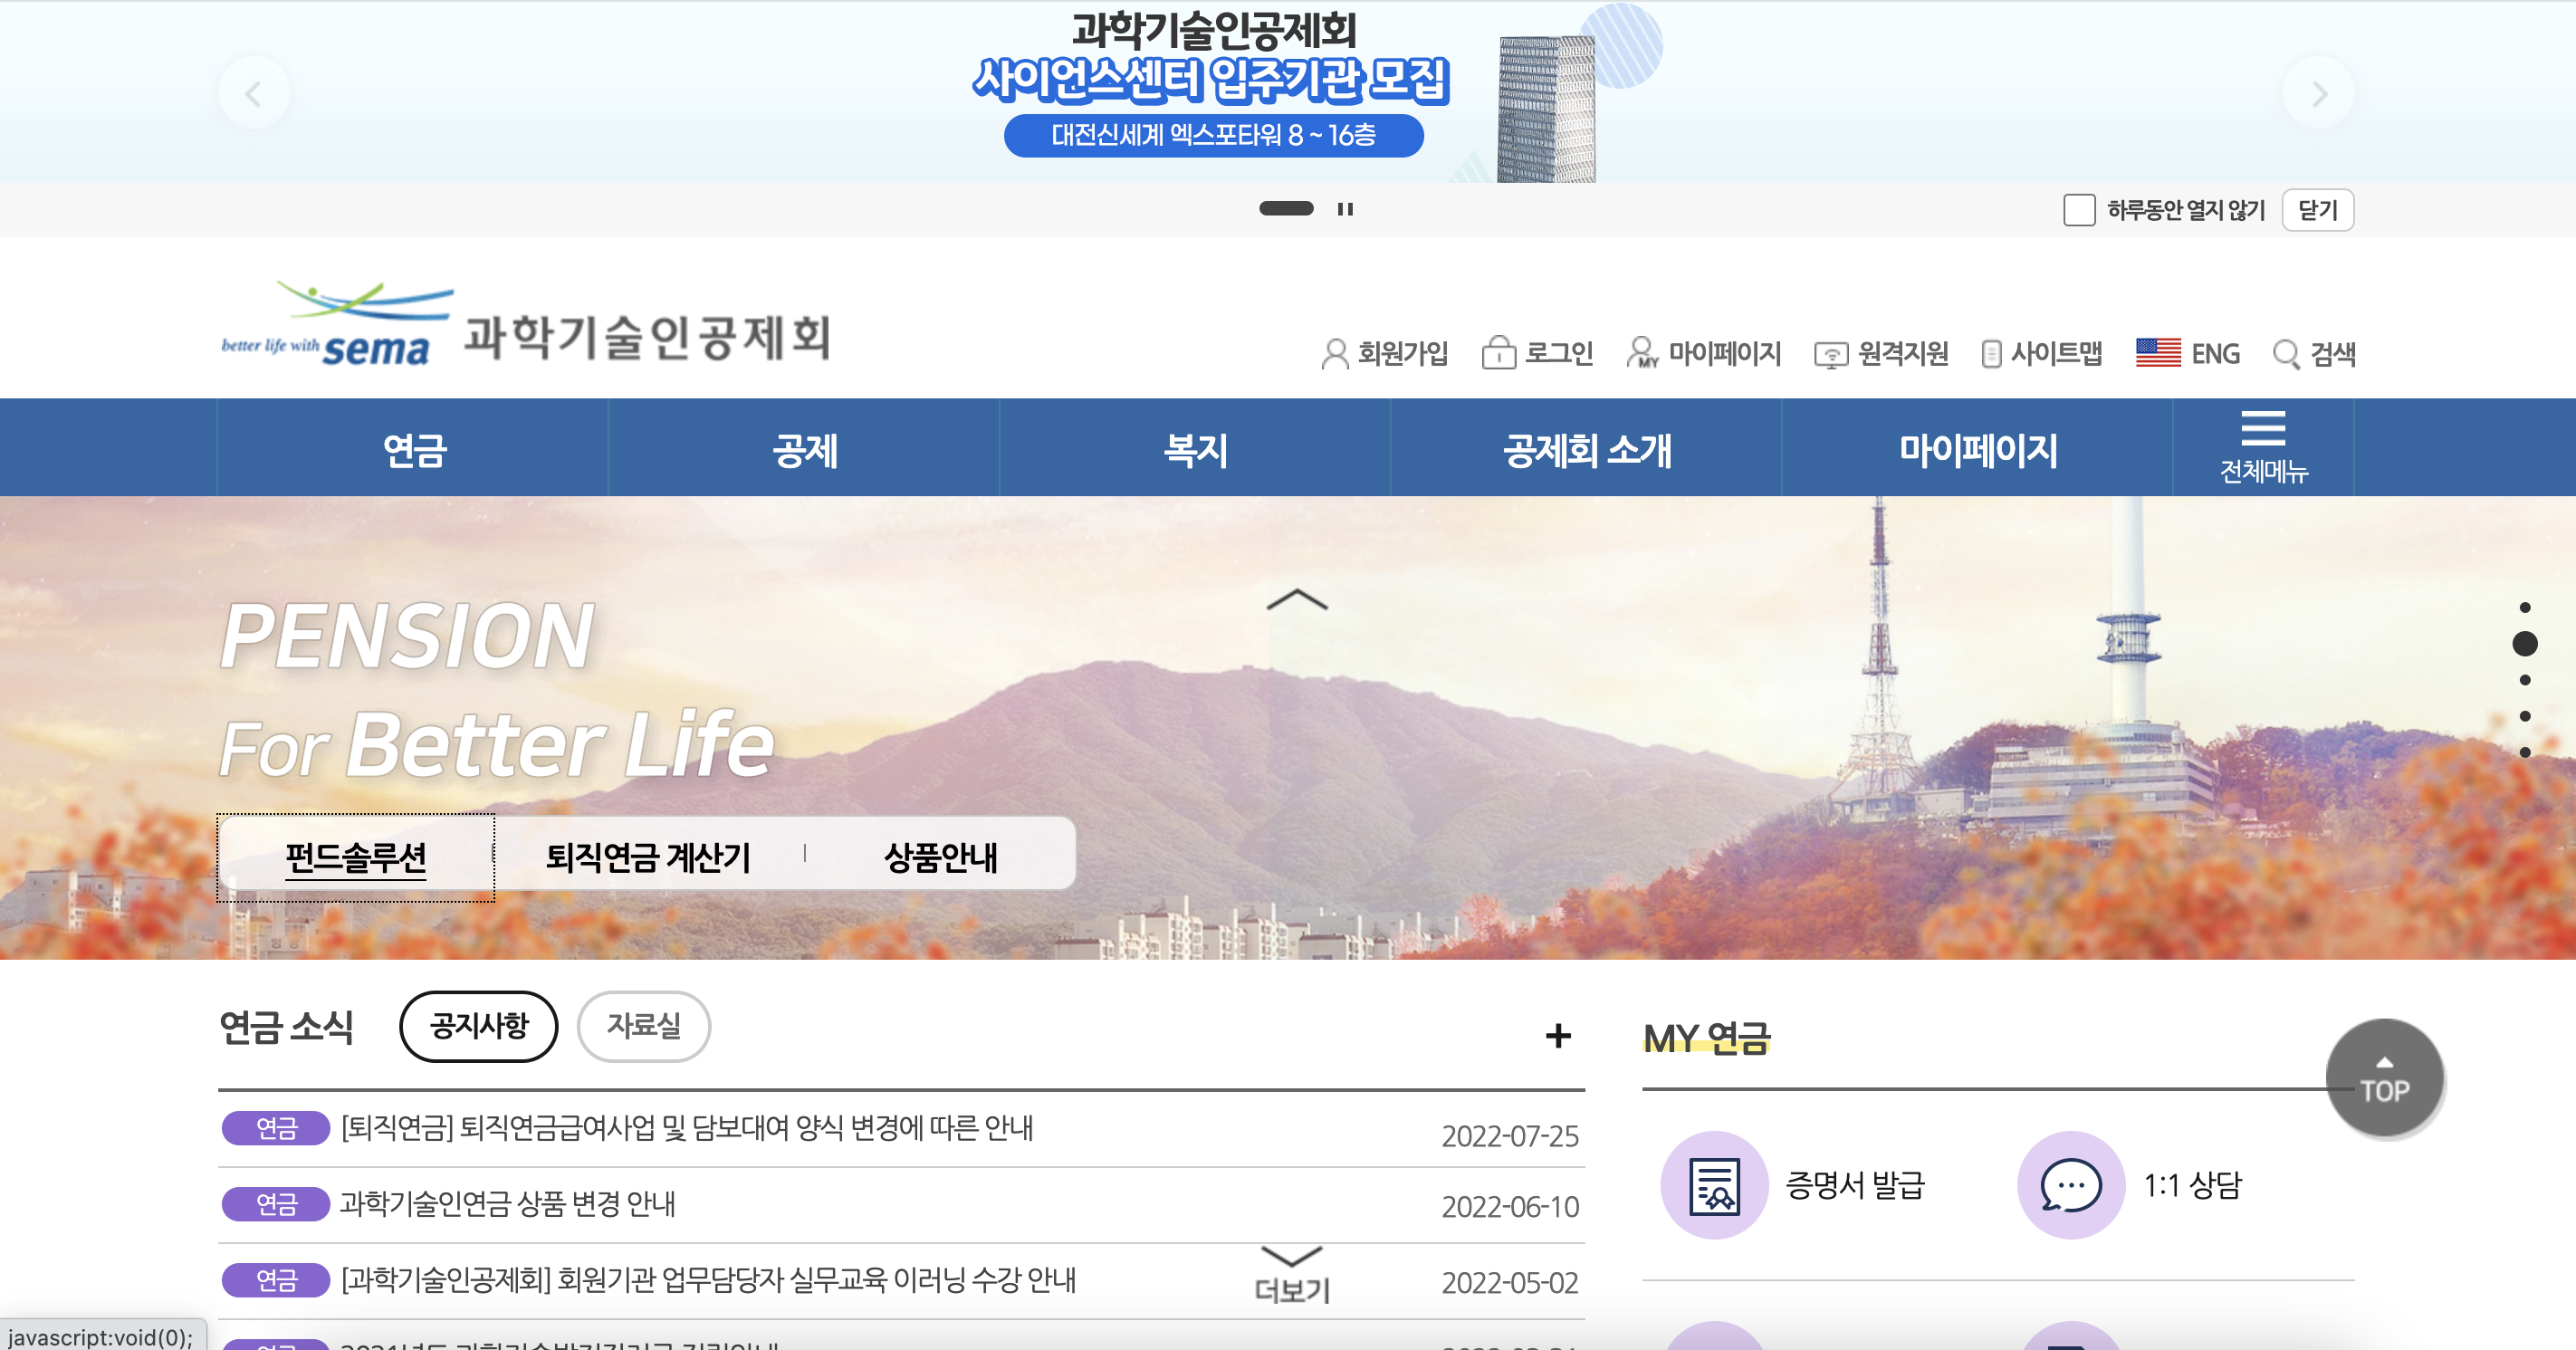Click the 더보기 down chevron
Viewport: 2576px width, 1350px height.
coord(1292,1275)
